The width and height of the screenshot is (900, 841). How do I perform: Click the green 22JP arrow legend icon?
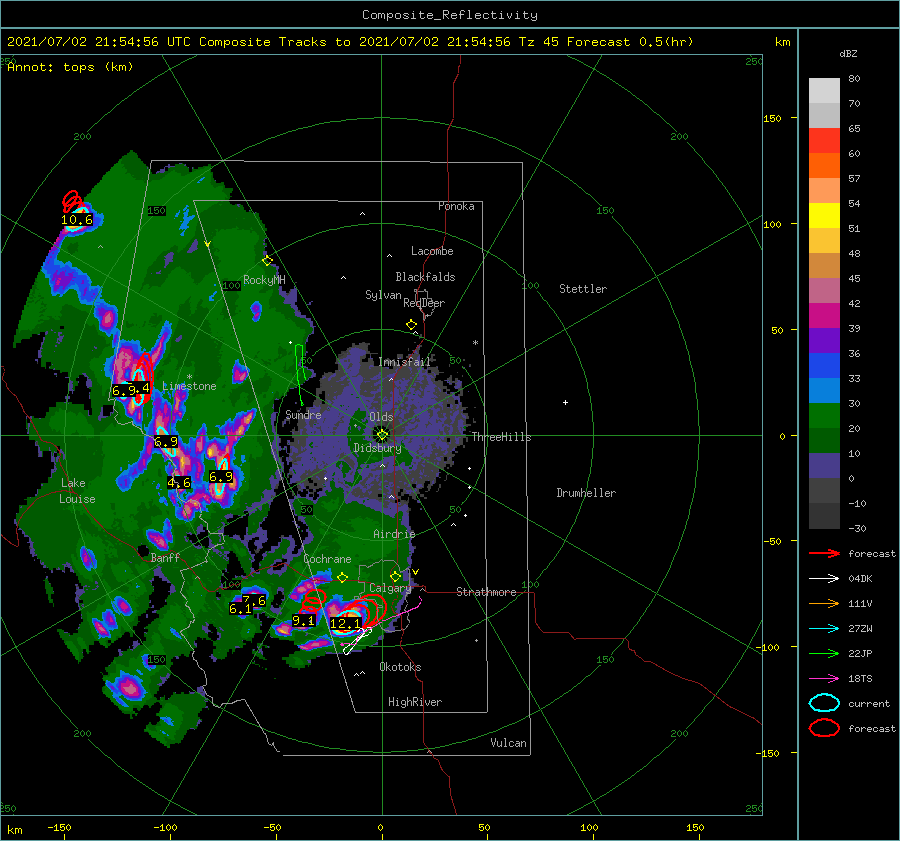[824, 653]
